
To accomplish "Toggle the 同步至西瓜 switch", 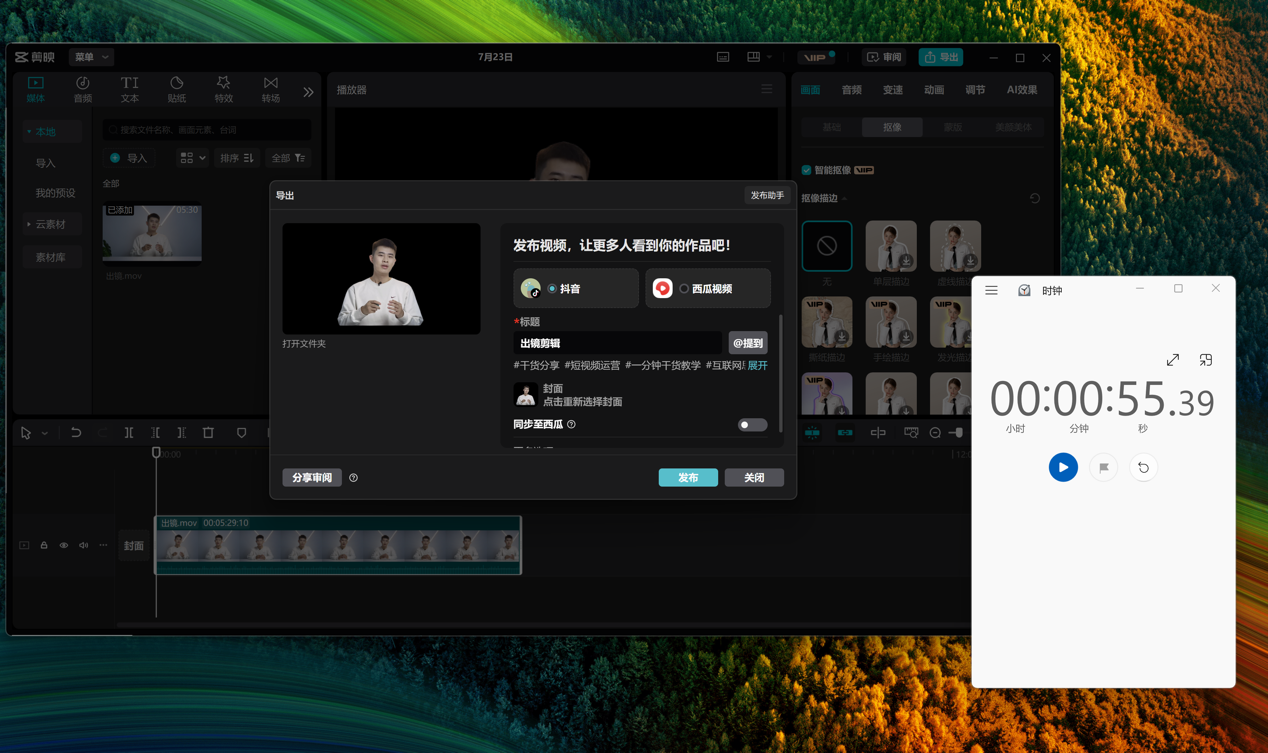I will click(752, 425).
